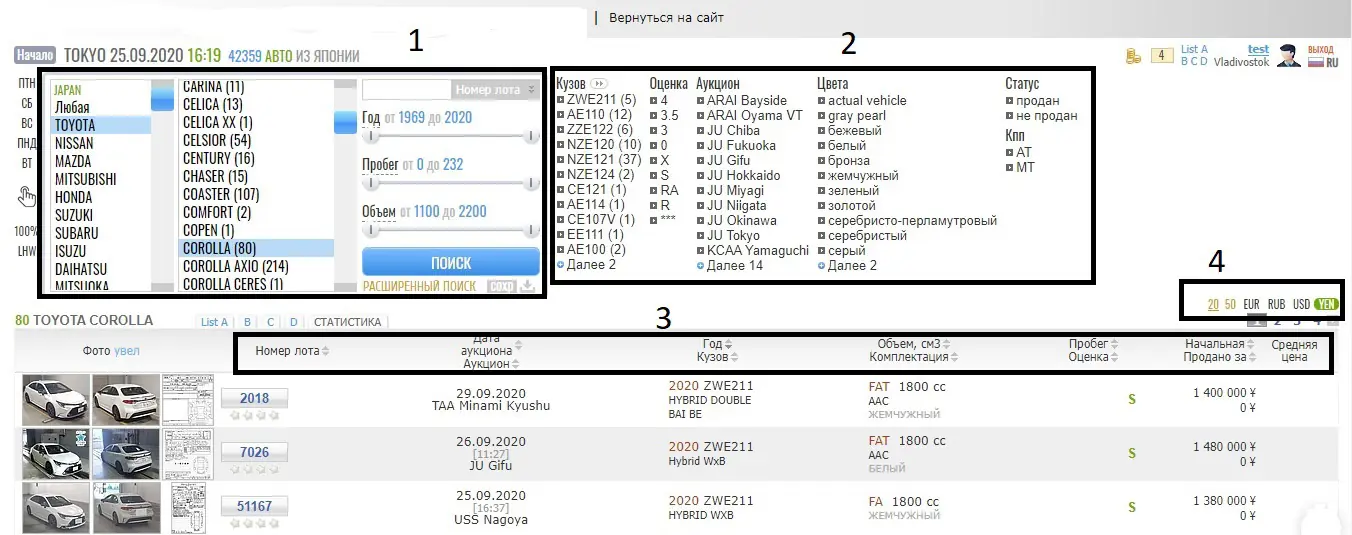Go to results page 2

point(1277,322)
